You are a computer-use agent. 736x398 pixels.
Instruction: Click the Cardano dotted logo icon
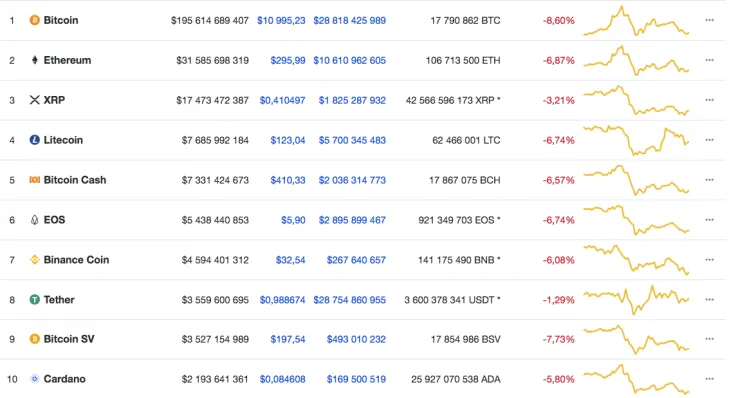tap(34, 379)
